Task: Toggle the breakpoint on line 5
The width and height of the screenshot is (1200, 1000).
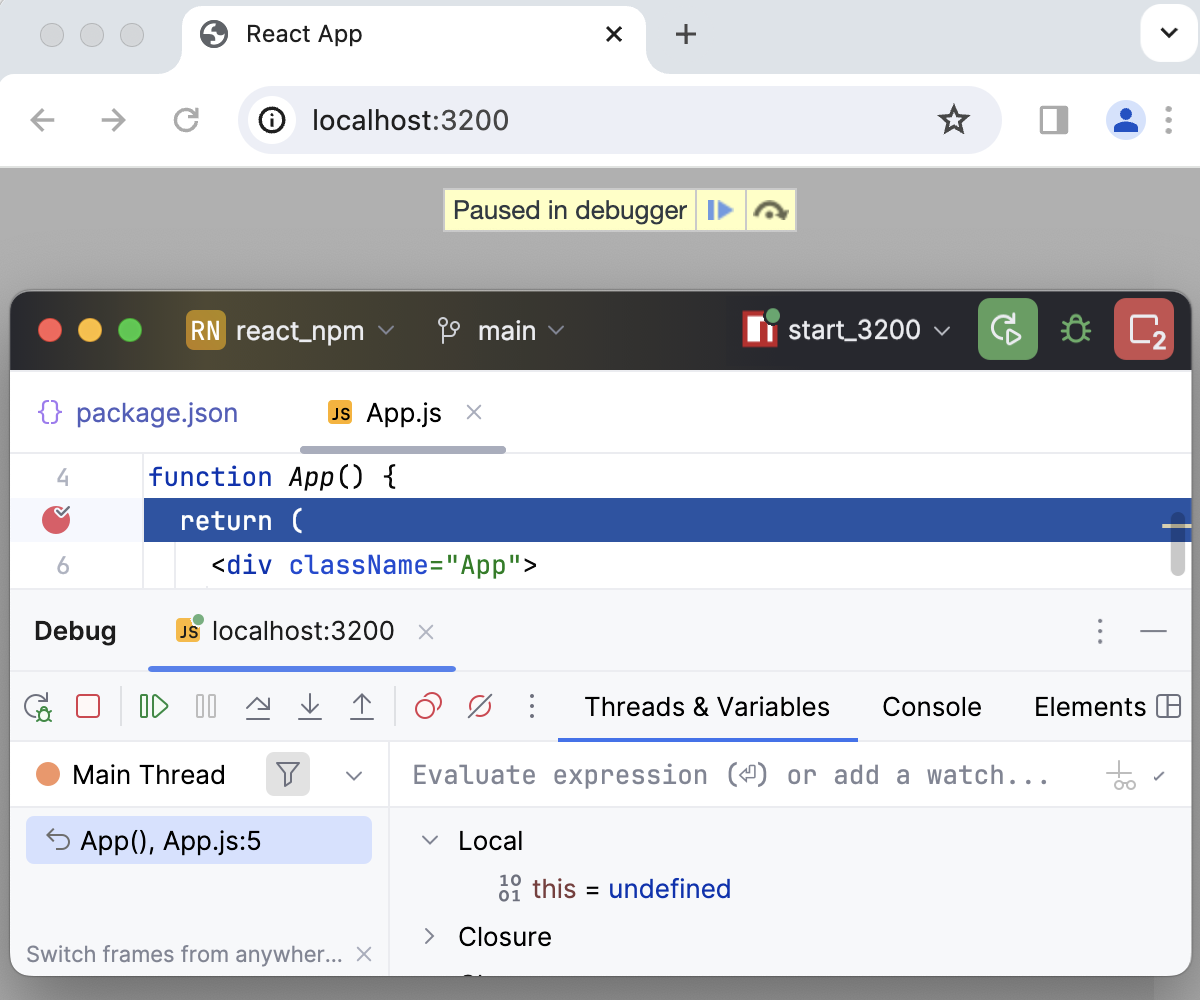Action: click(x=57, y=519)
